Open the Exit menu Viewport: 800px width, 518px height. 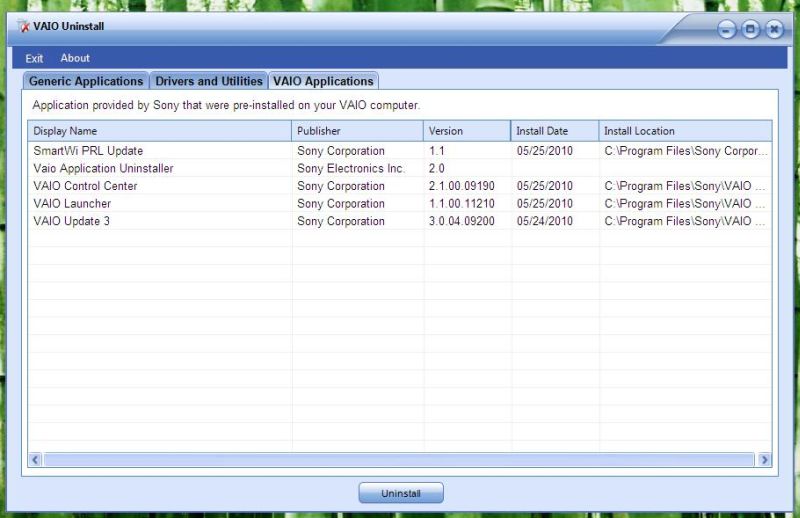[34, 59]
